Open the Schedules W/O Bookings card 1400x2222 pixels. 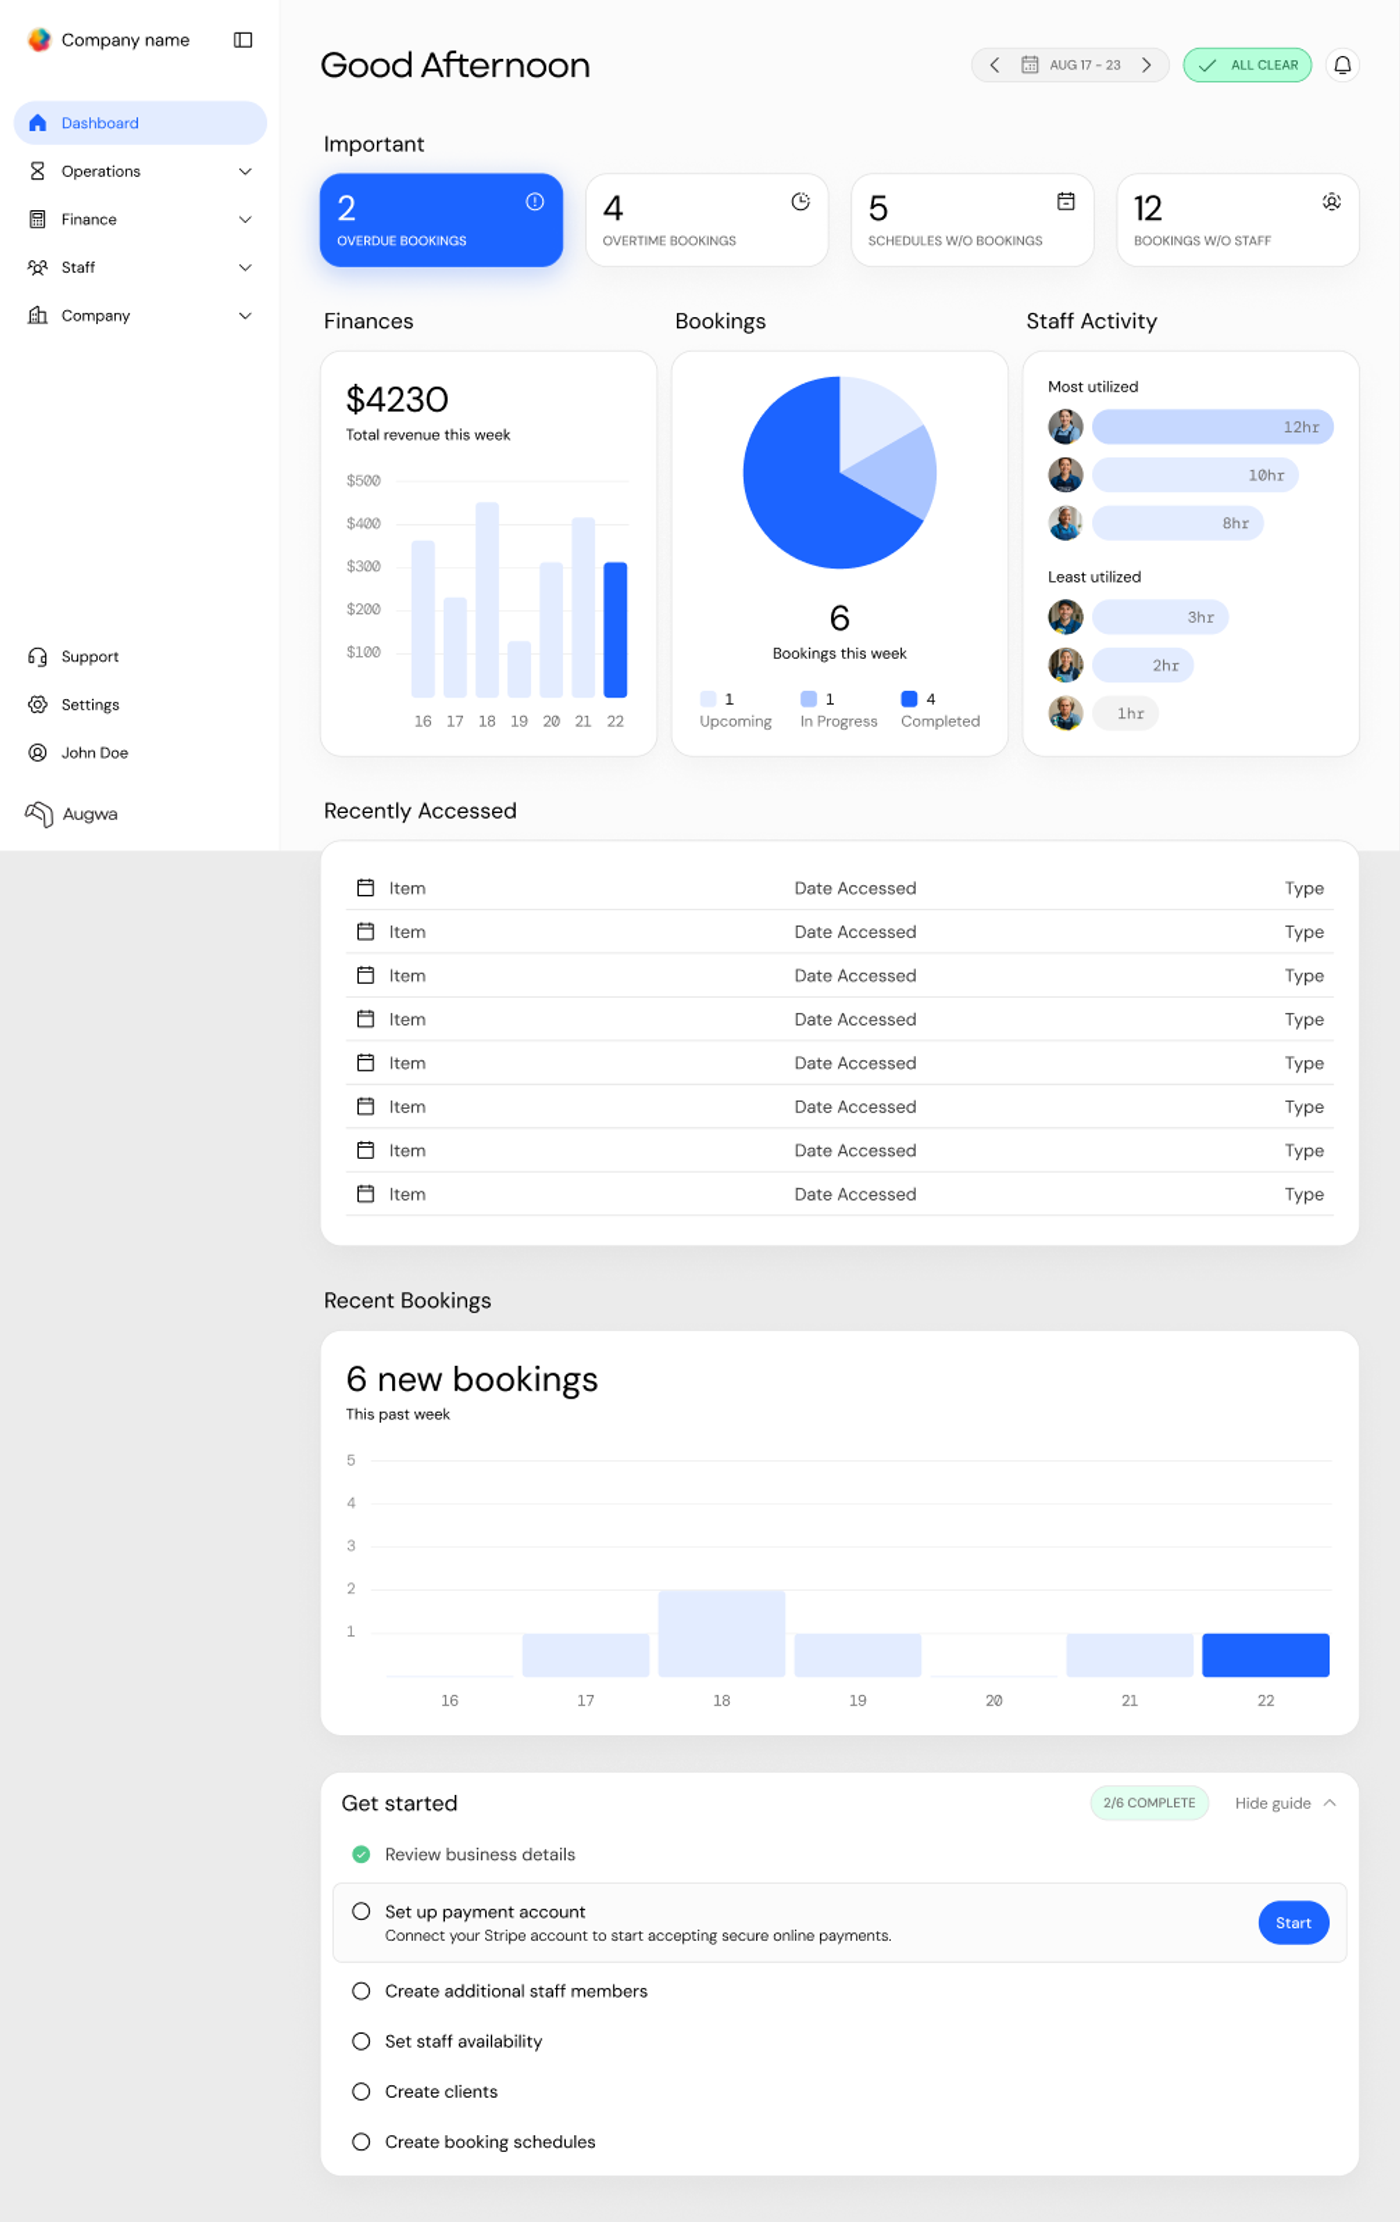click(x=972, y=220)
